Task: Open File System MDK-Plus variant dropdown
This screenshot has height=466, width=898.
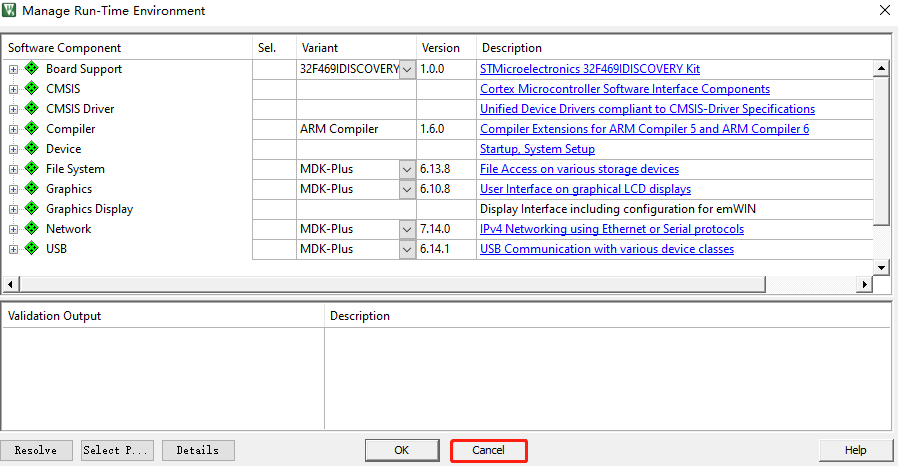Action: 407,169
